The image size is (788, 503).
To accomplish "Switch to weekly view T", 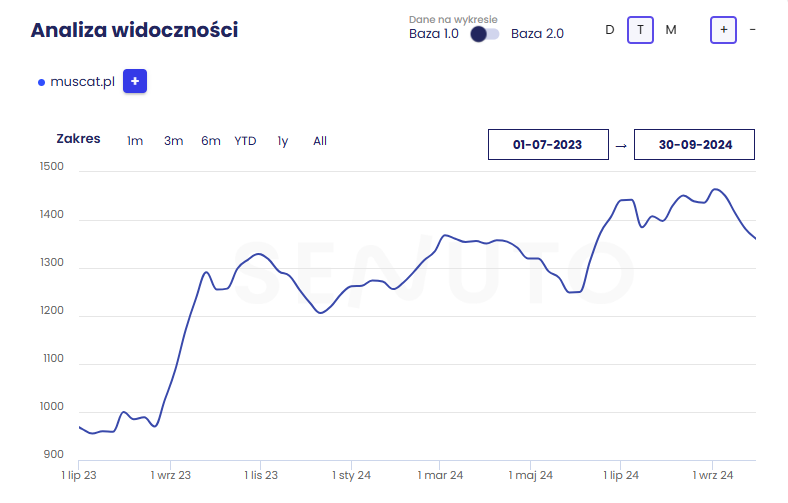I will 640,30.
